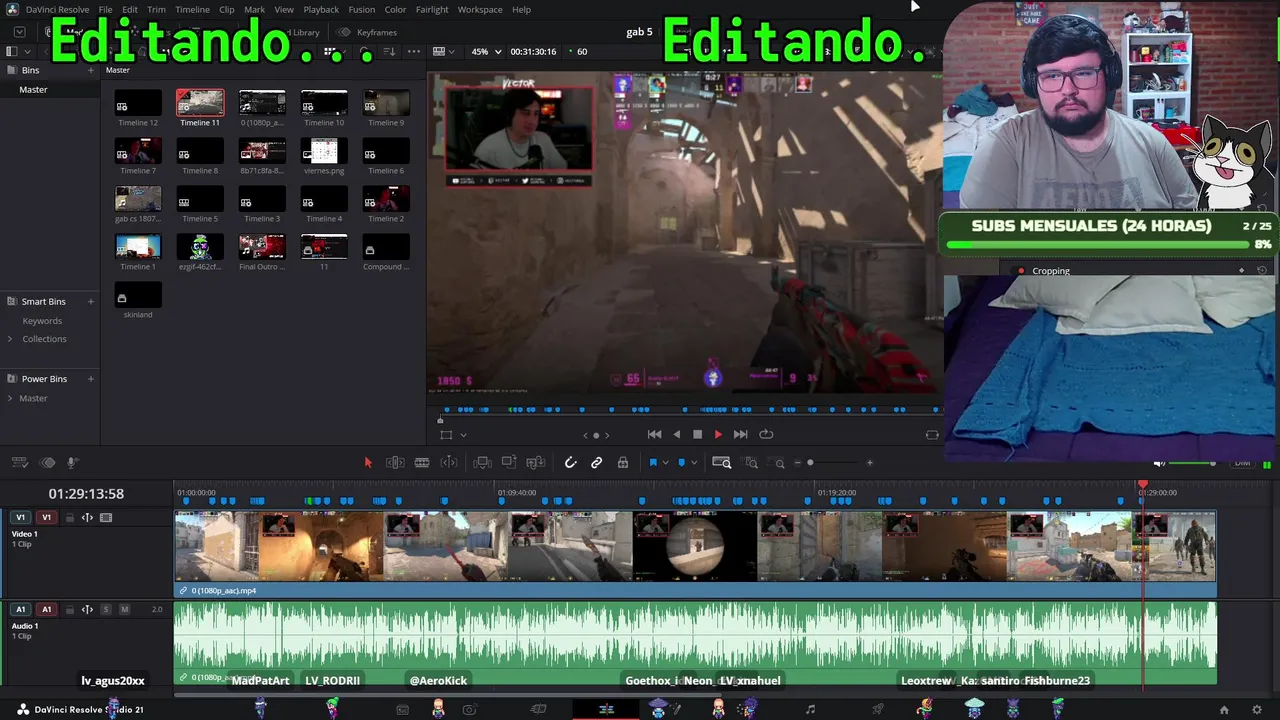Play timeline in reverse

677,434
